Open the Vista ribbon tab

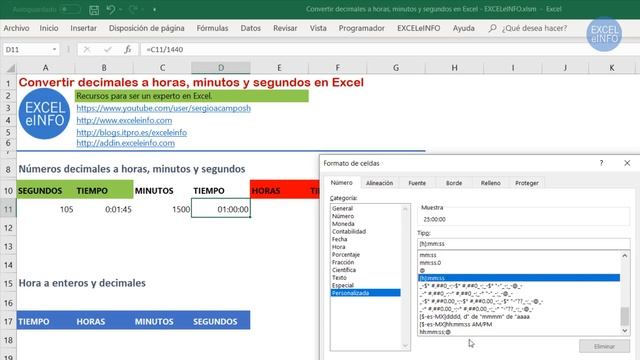pyautogui.click(x=318, y=28)
